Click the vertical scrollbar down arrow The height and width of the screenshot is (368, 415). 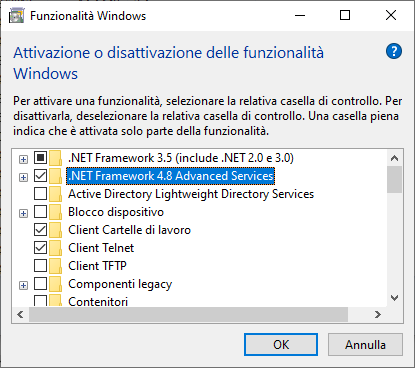click(x=394, y=298)
